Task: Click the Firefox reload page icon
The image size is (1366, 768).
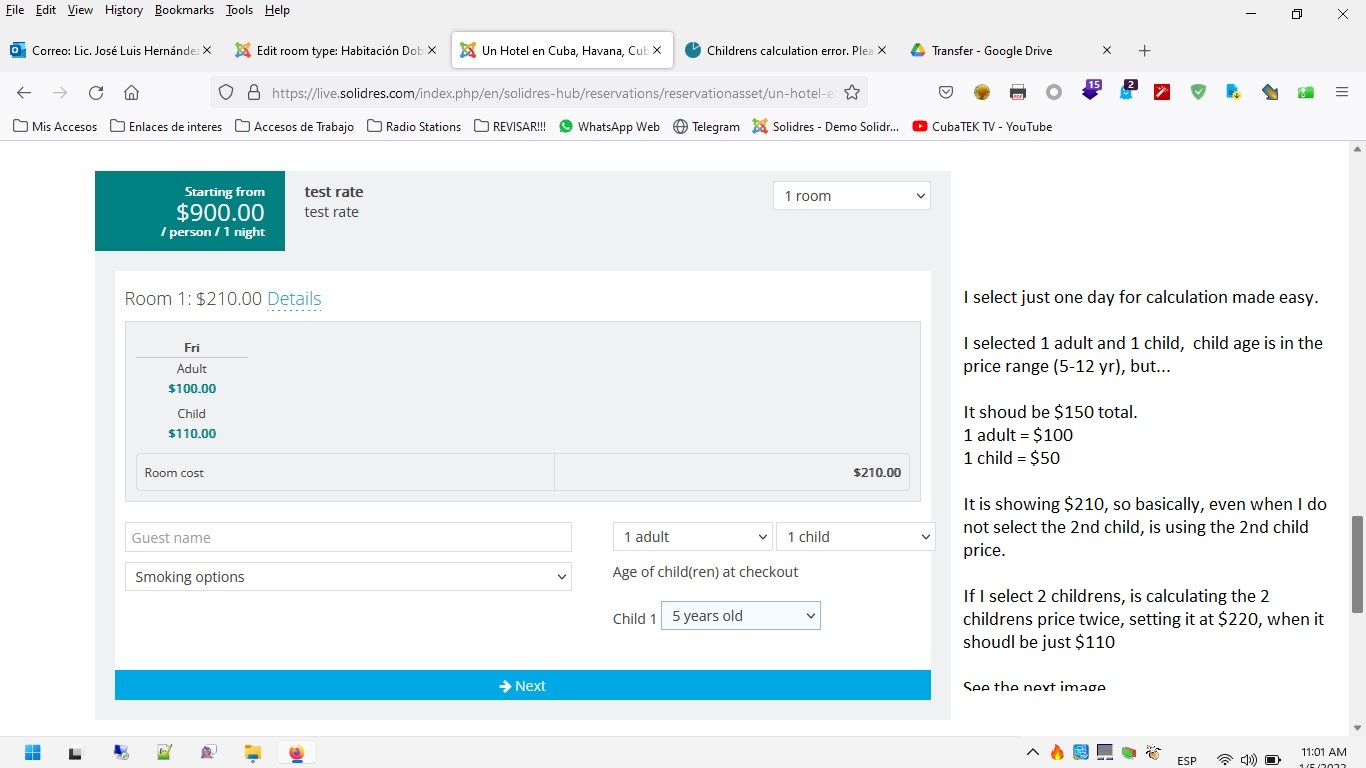Action: pos(96,93)
